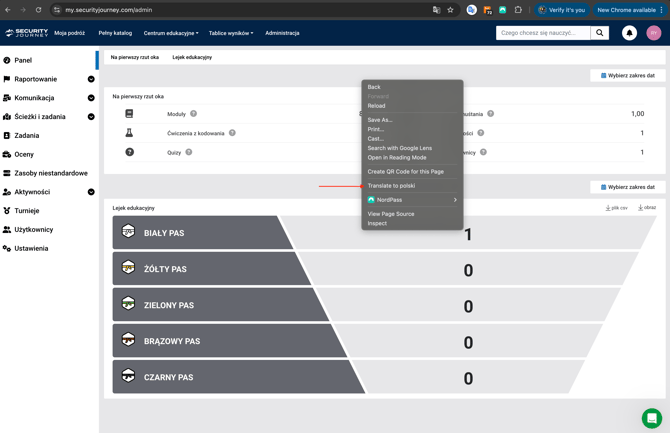Click the Komunikacja sidebar icon

[6, 98]
